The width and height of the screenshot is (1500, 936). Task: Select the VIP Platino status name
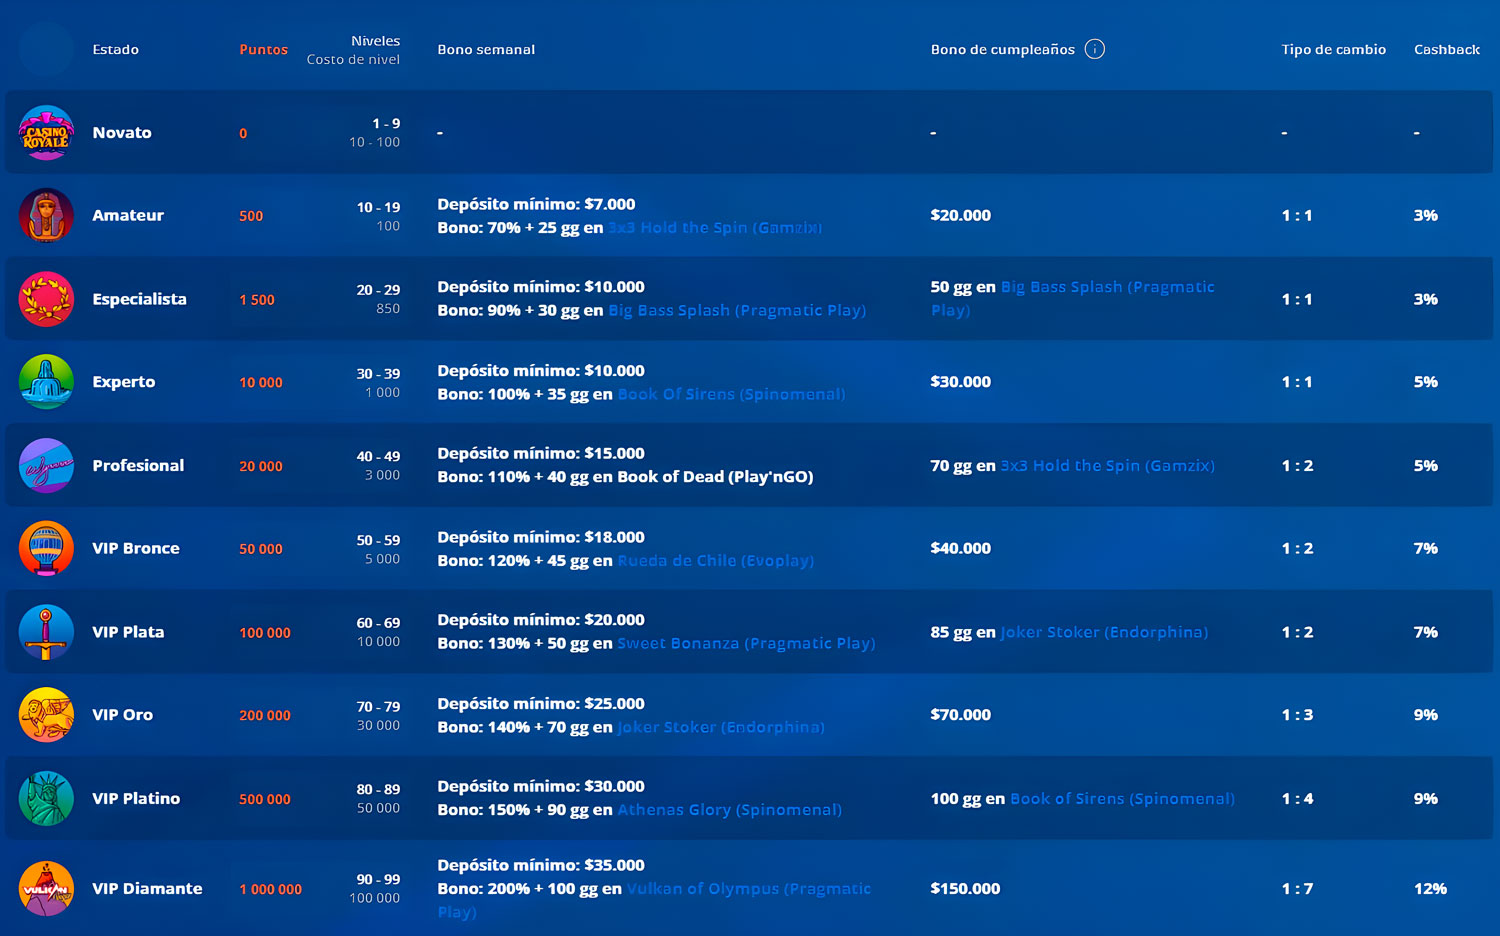(x=136, y=798)
